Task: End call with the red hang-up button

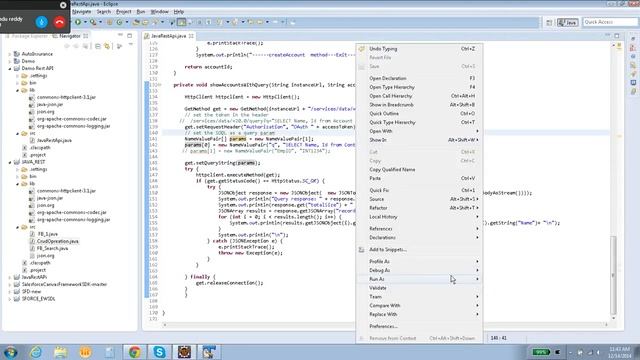Action: [60, 22]
